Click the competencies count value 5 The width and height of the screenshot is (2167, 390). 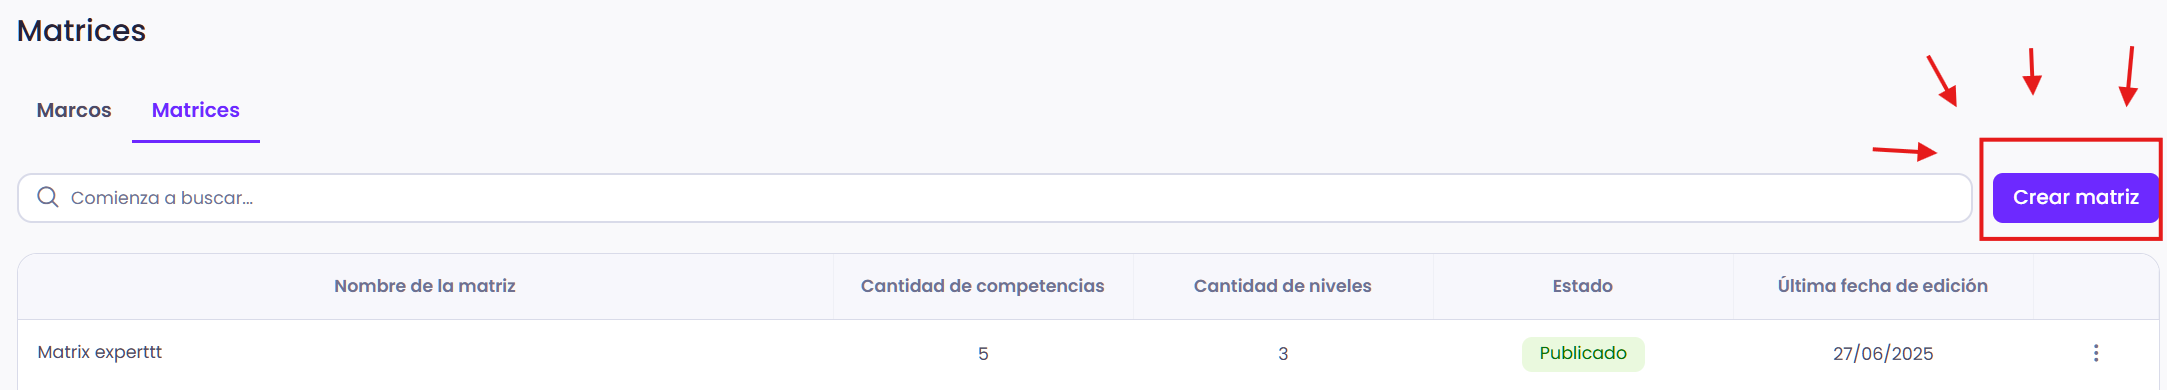pos(983,354)
